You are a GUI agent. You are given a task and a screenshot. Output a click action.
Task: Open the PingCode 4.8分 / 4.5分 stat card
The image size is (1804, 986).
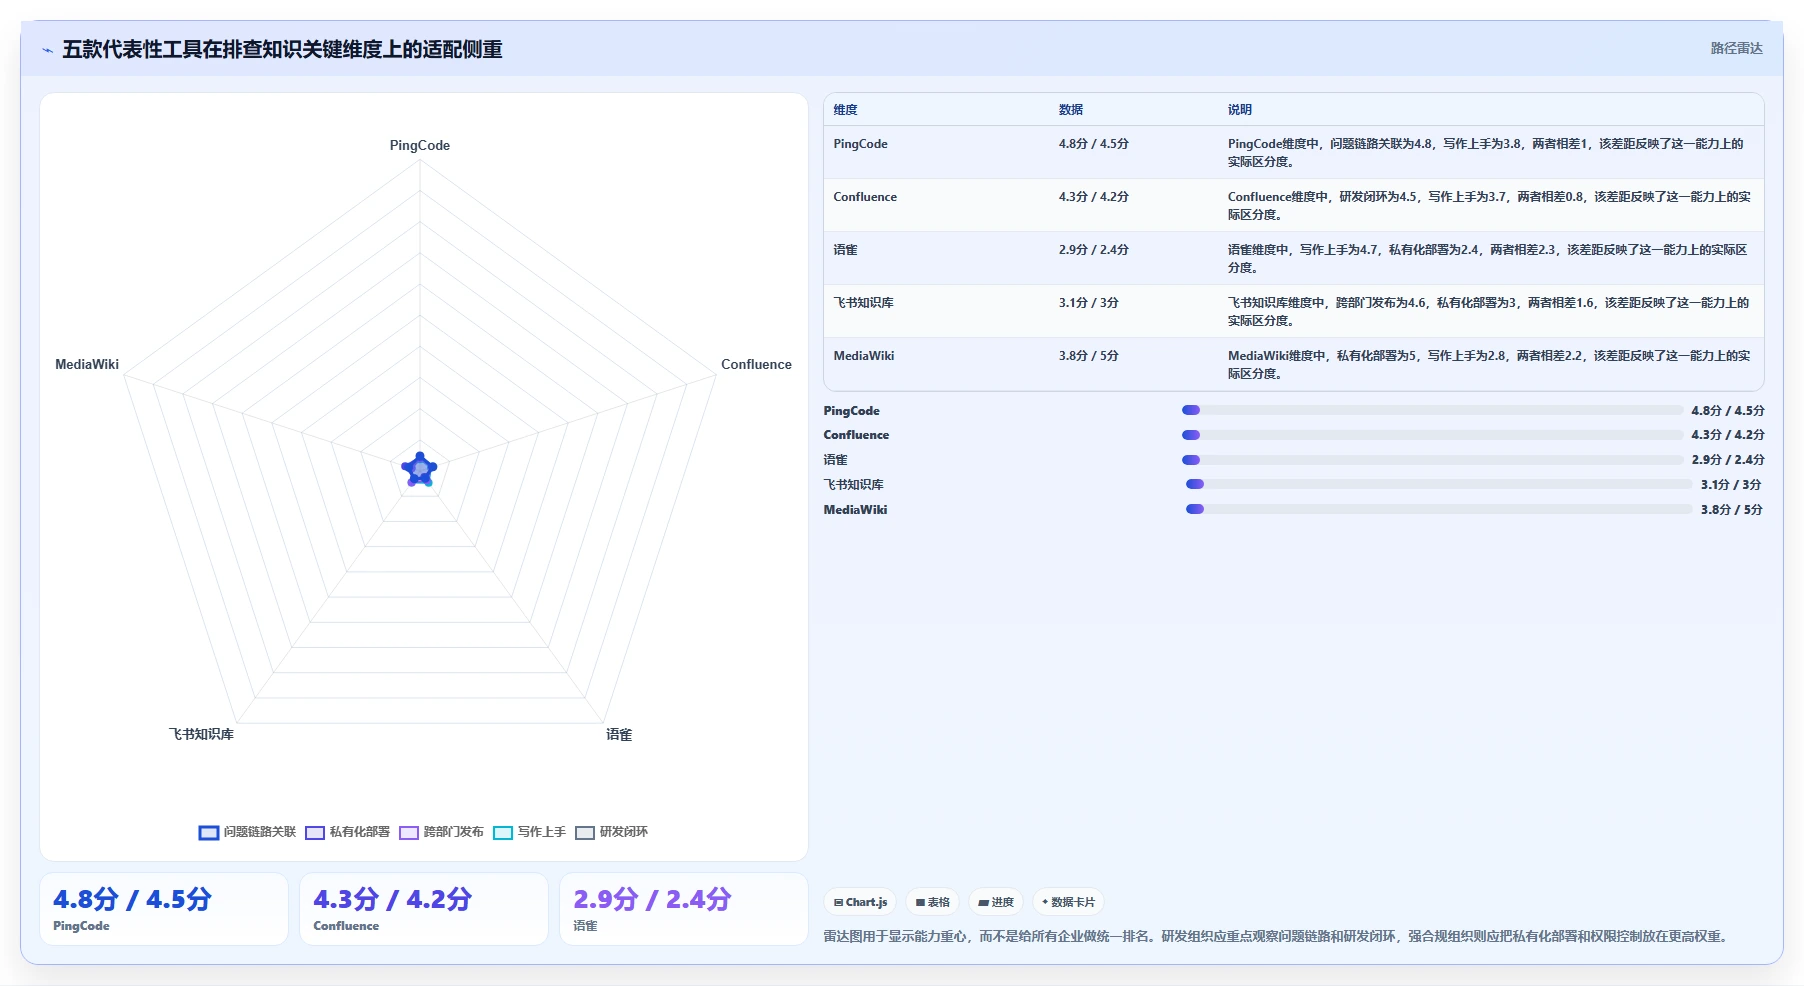164,909
